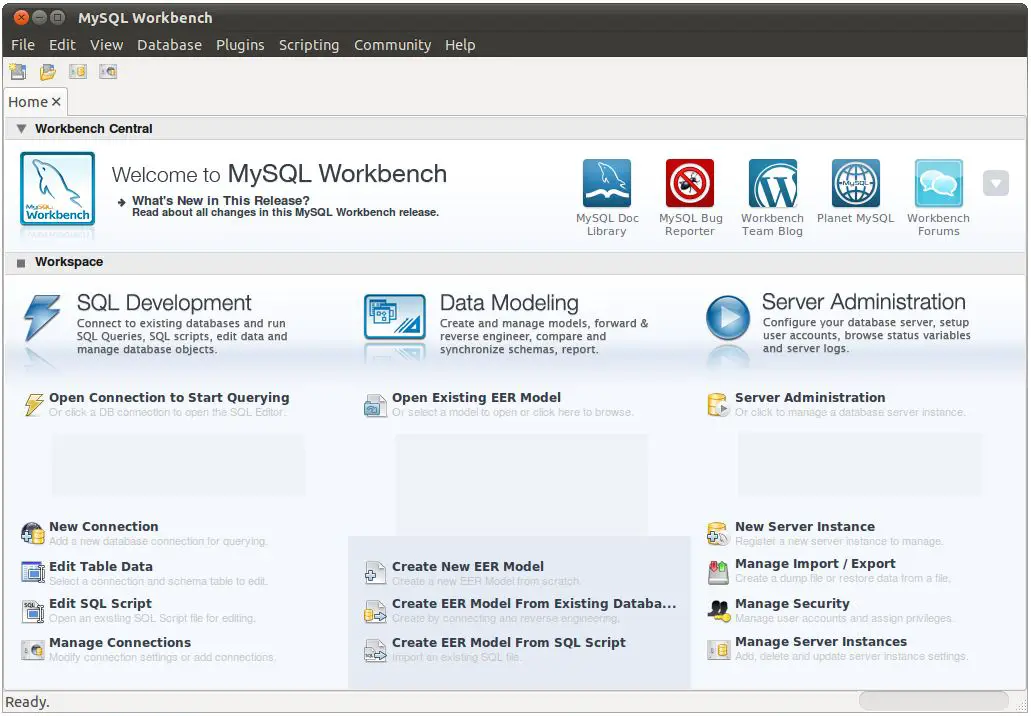Viewport: 1031px width, 716px height.
Task: Select Create New EER Model
Action: point(467,567)
